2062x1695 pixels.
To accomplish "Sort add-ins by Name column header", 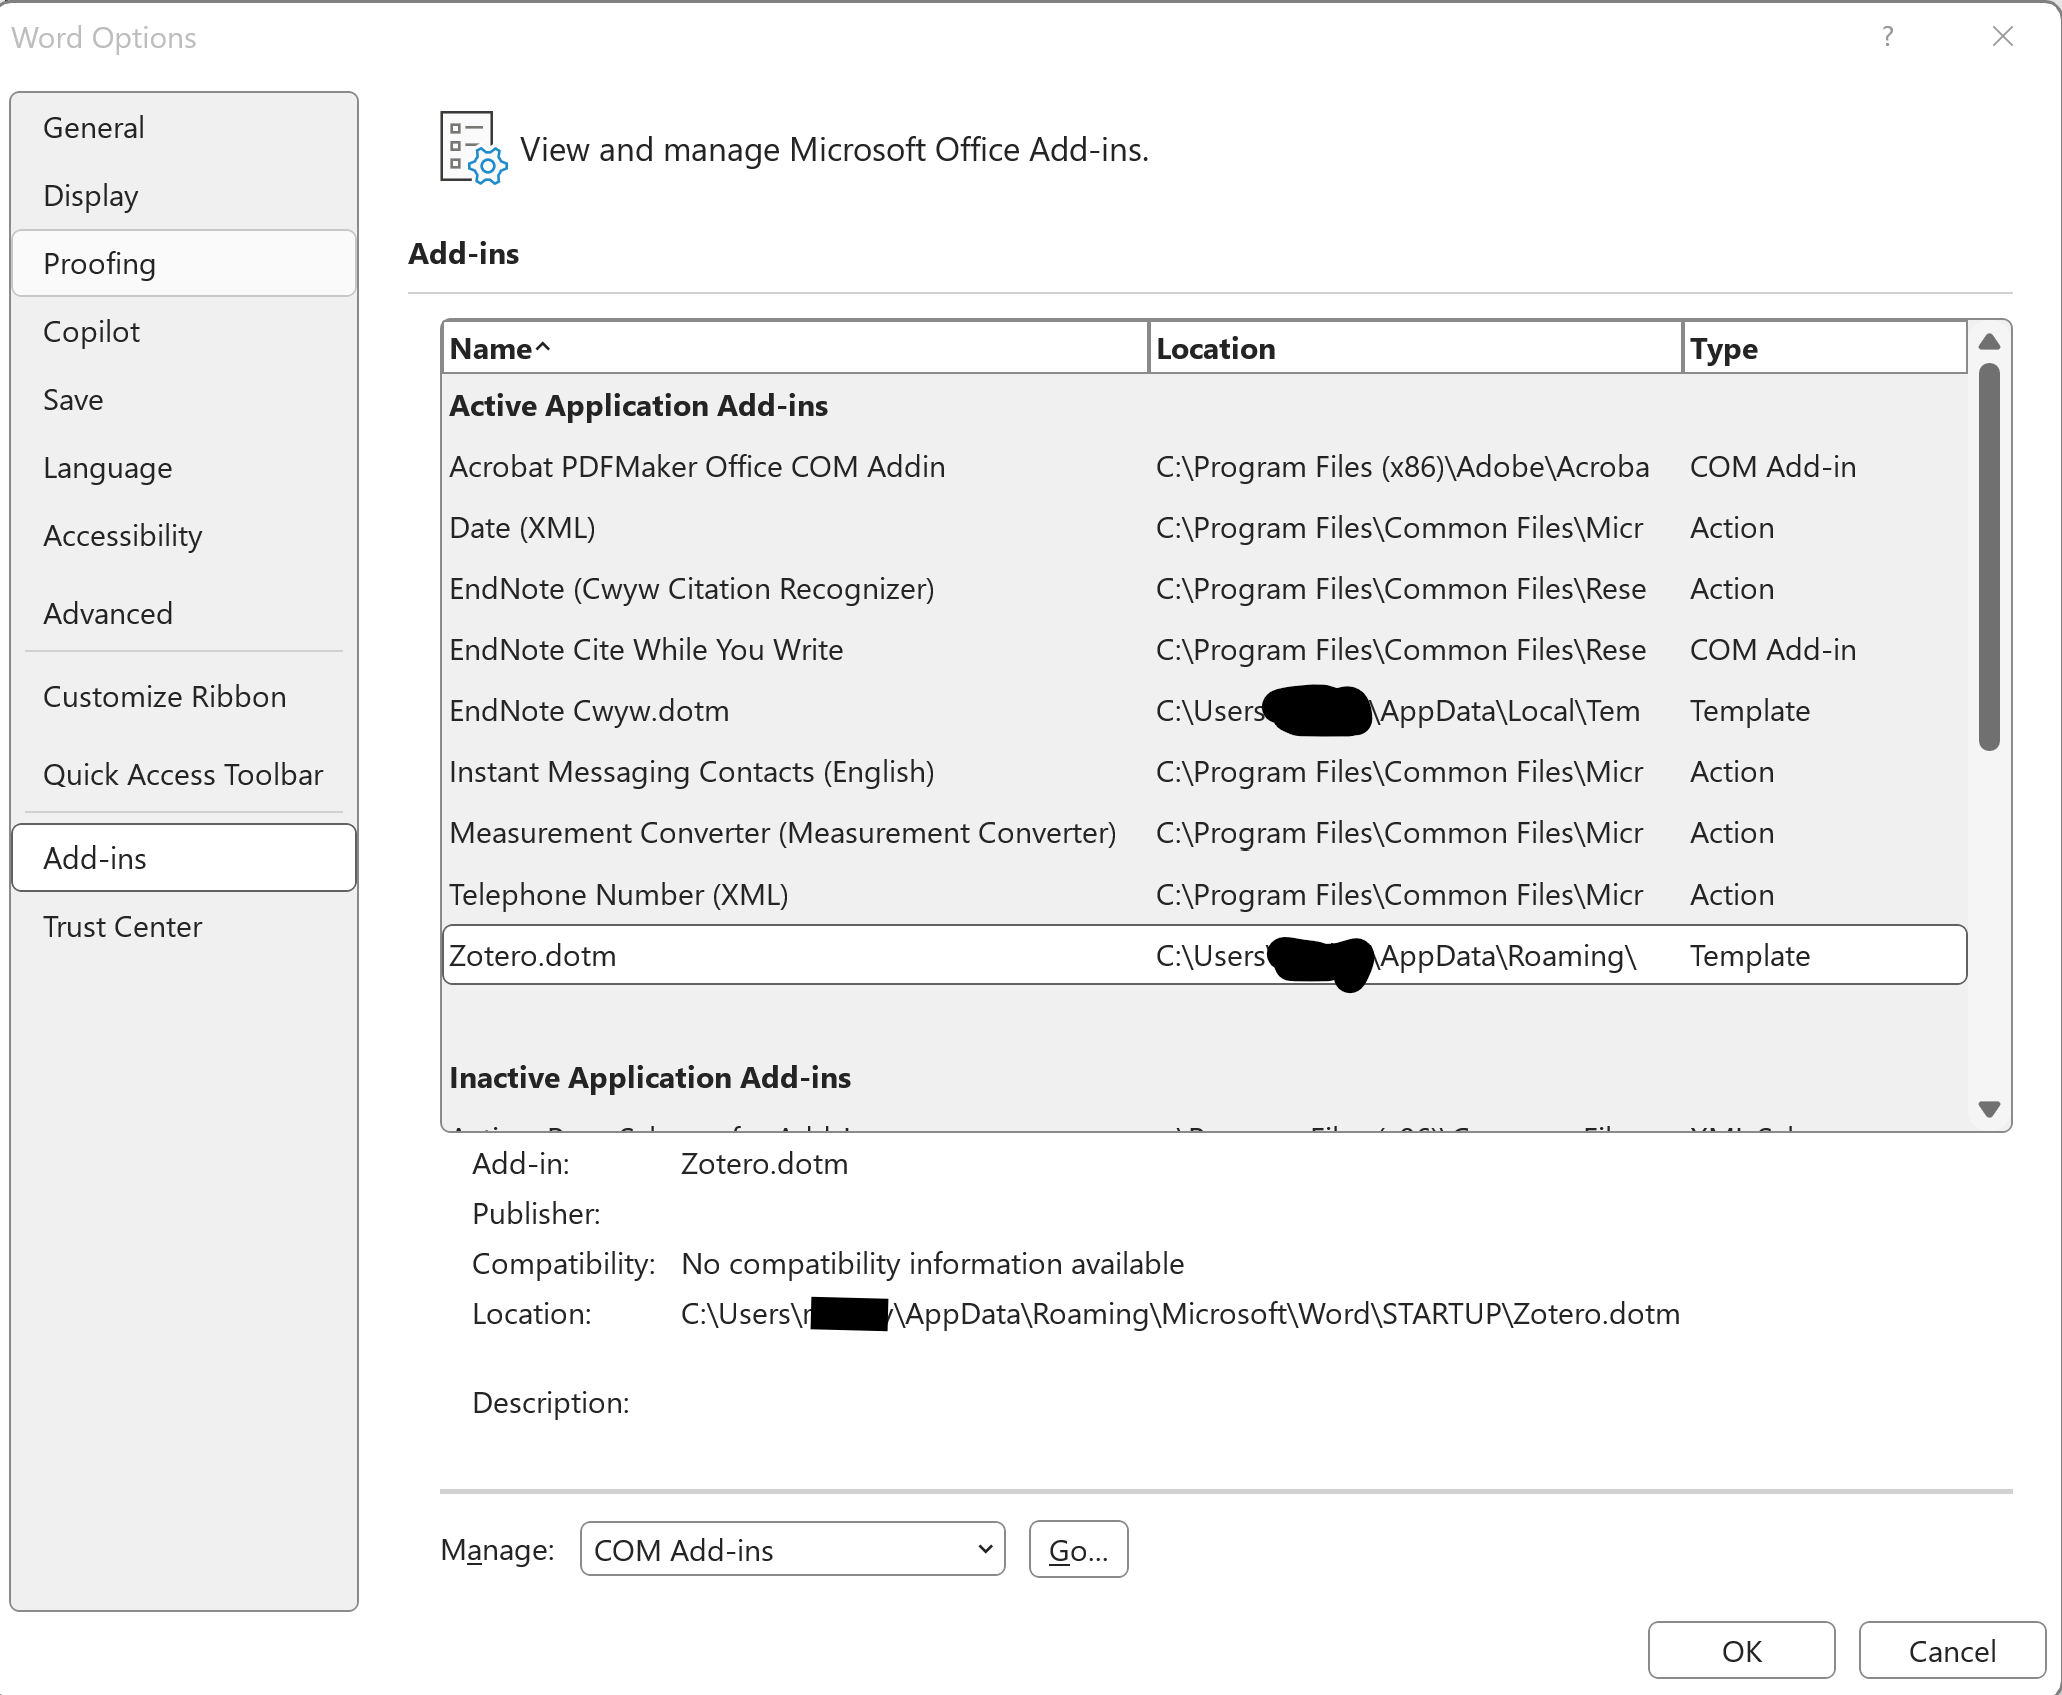I will pos(795,348).
